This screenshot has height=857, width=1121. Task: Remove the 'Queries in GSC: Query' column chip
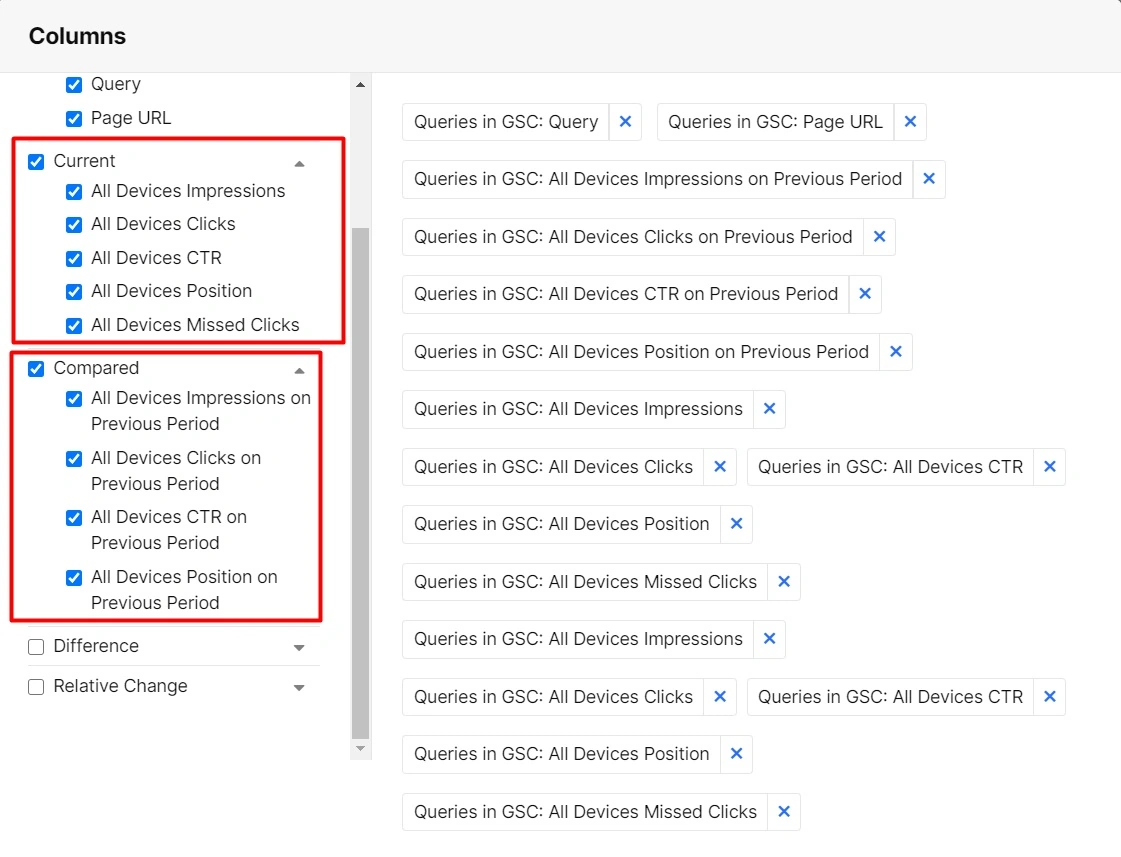pos(625,122)
